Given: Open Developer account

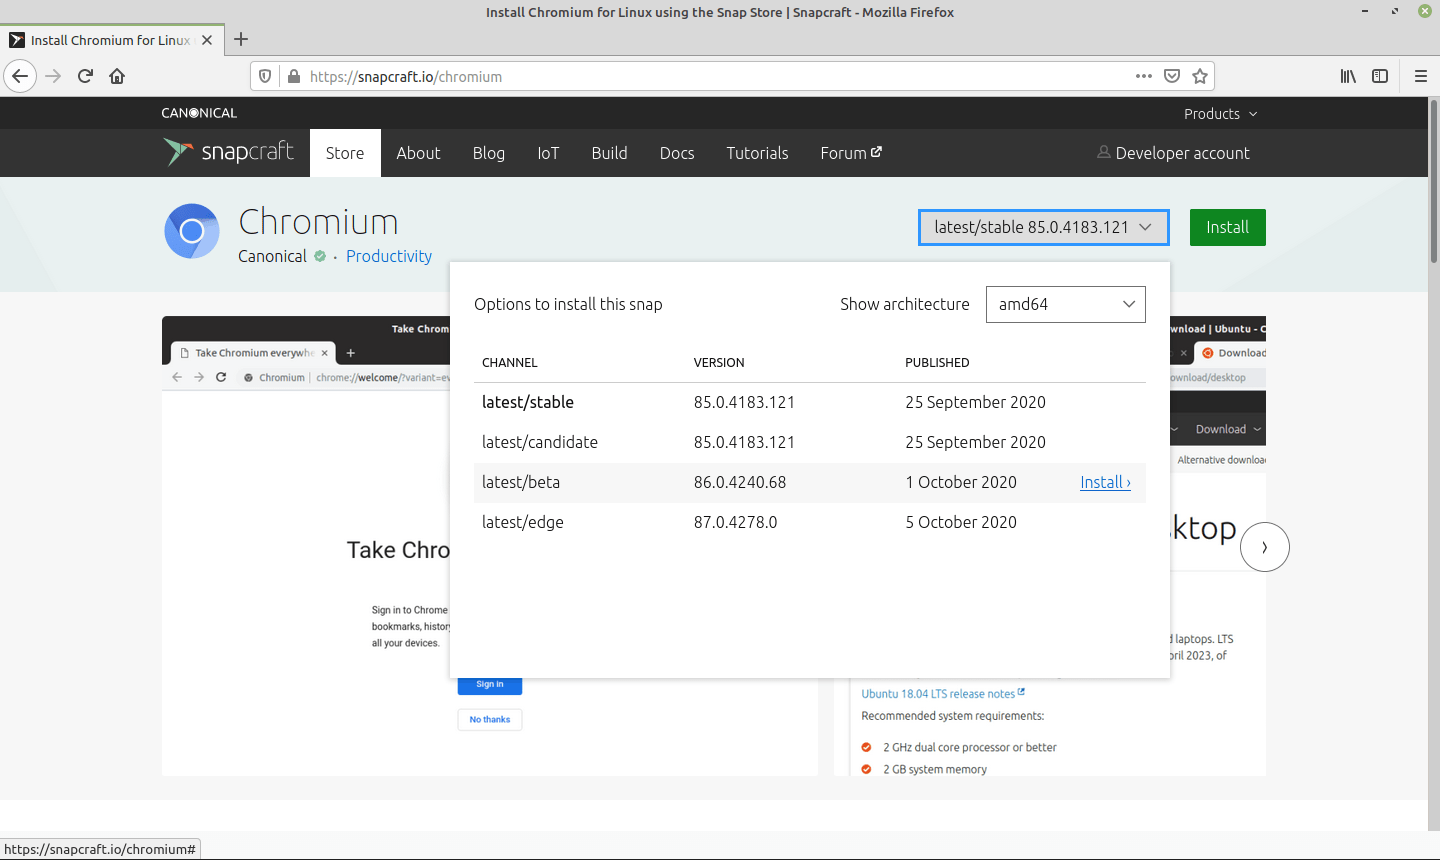Looking at the screenshot, I should [x=1173, y=153].
